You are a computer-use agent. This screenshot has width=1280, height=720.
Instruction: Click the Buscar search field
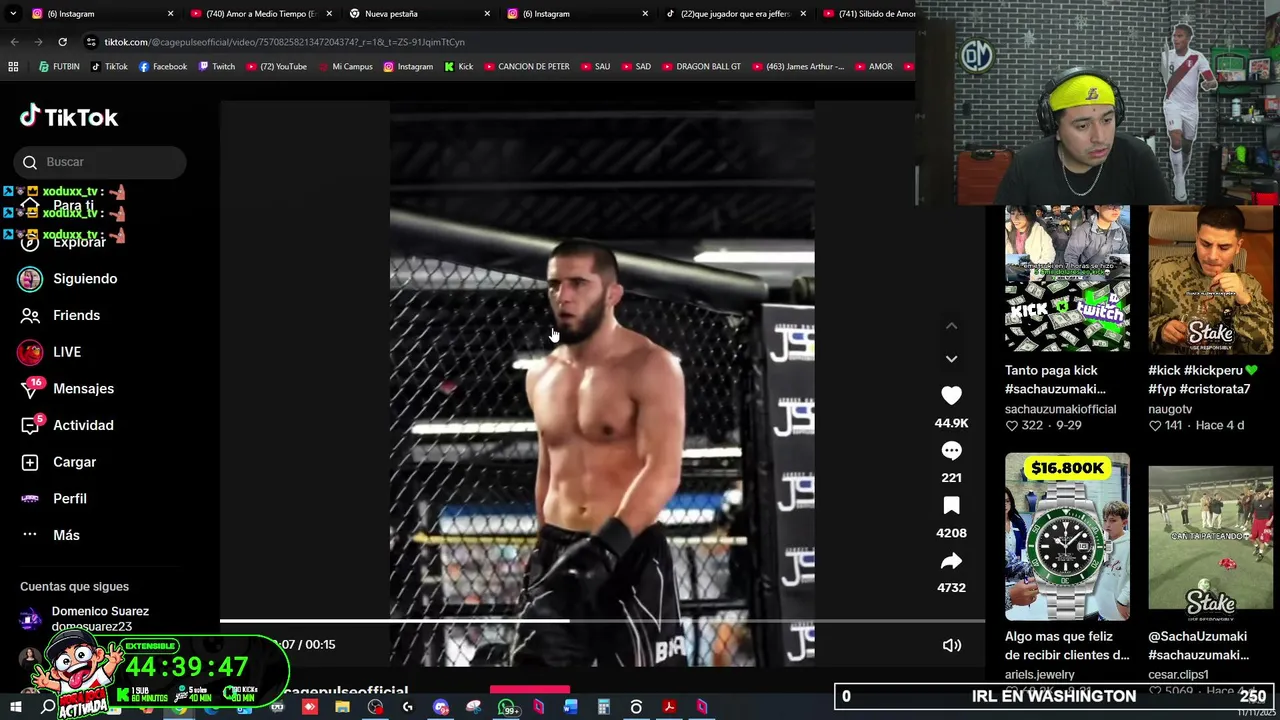(x=100, y=162)
